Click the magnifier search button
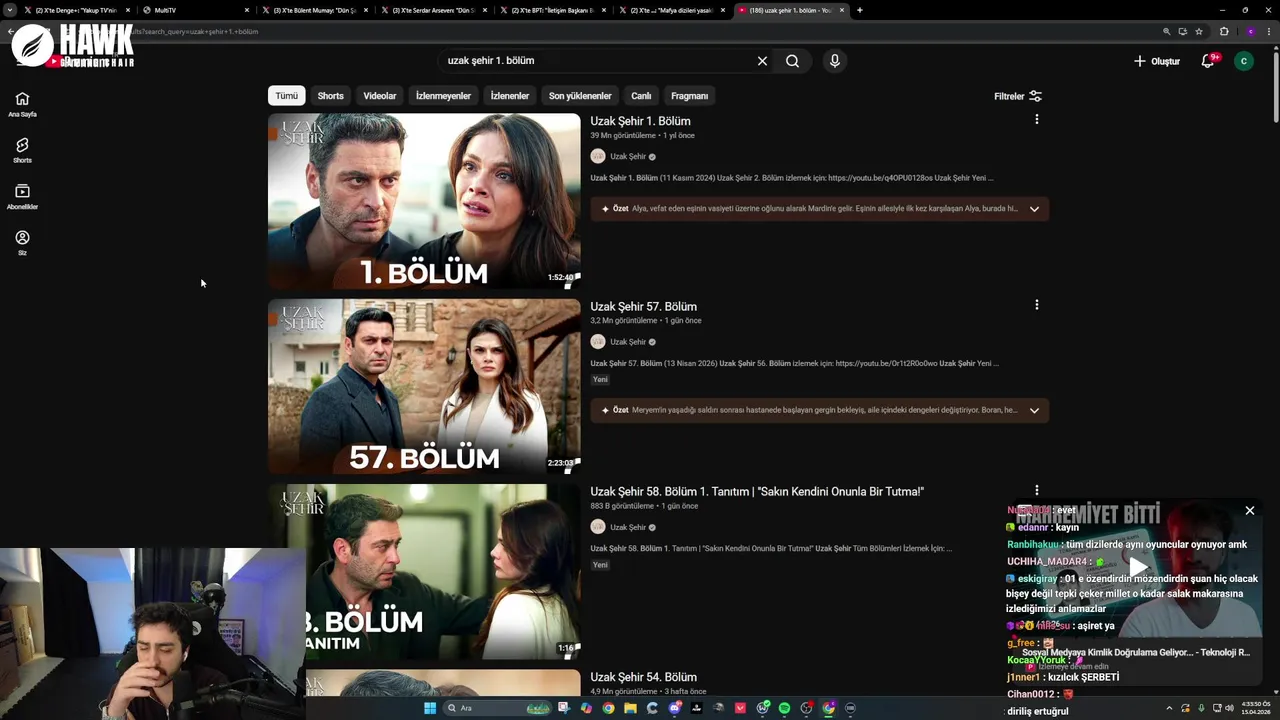 pyautogui.click(x=792, y=61)
